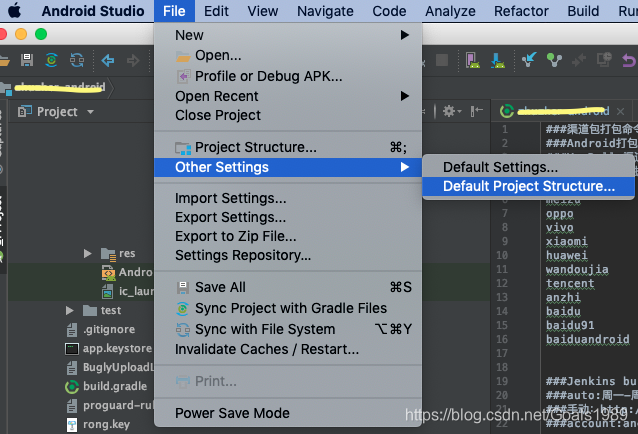Select the AndroidManifest file in tree
Viewport: 638px width, 434px height.
127,272
